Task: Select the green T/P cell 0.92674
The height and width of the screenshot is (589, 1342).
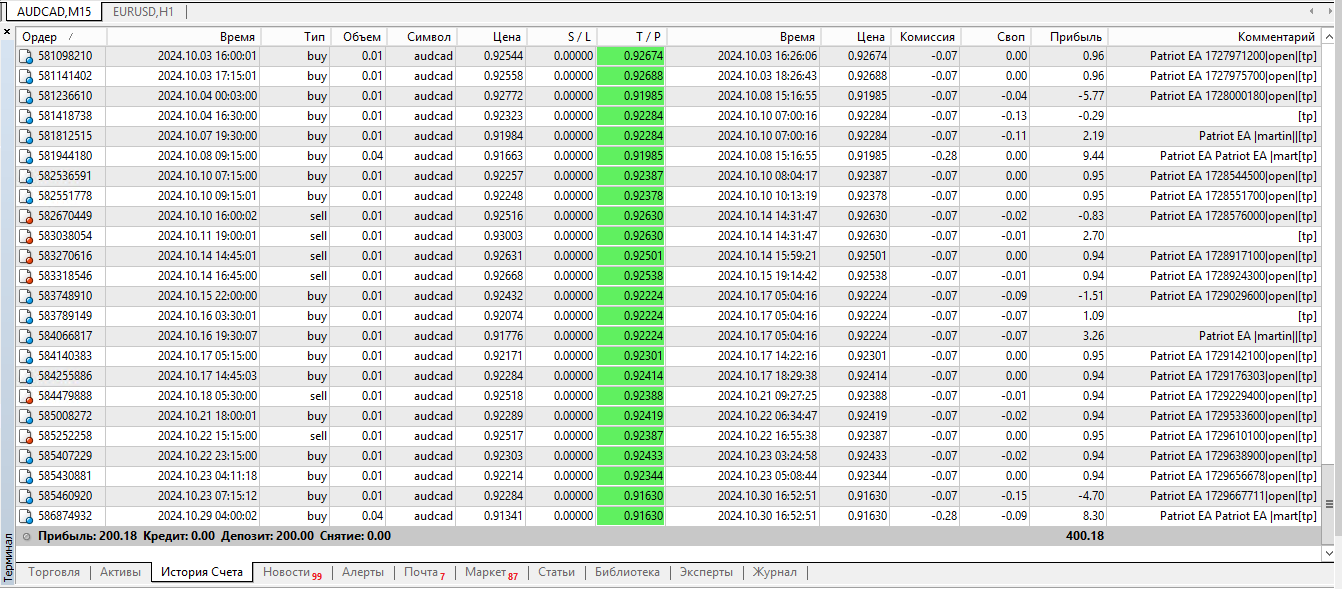Action: (631, 56)
